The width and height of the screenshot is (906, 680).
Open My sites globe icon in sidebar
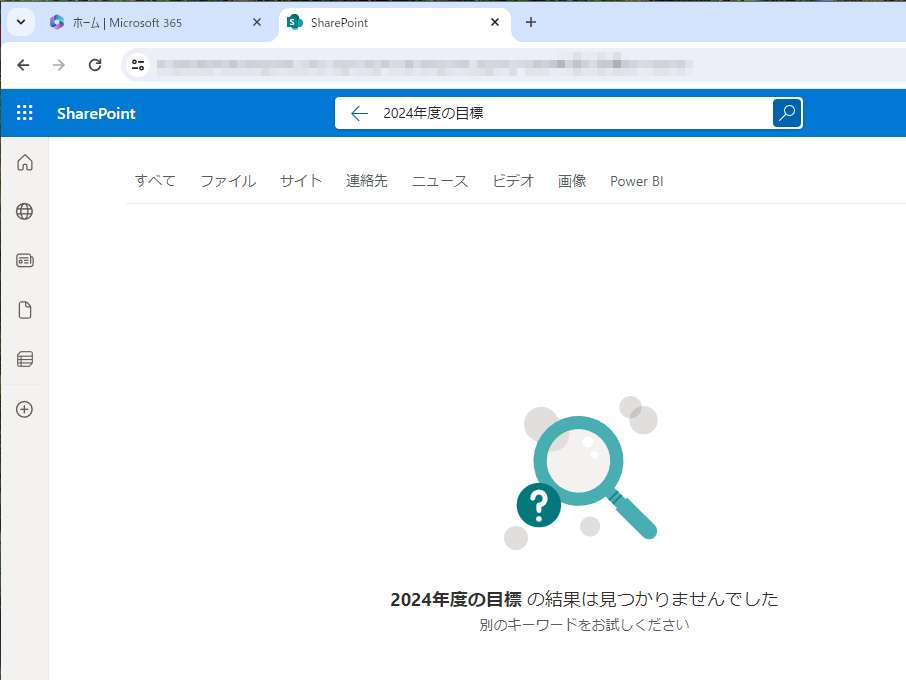coord(25,211)
